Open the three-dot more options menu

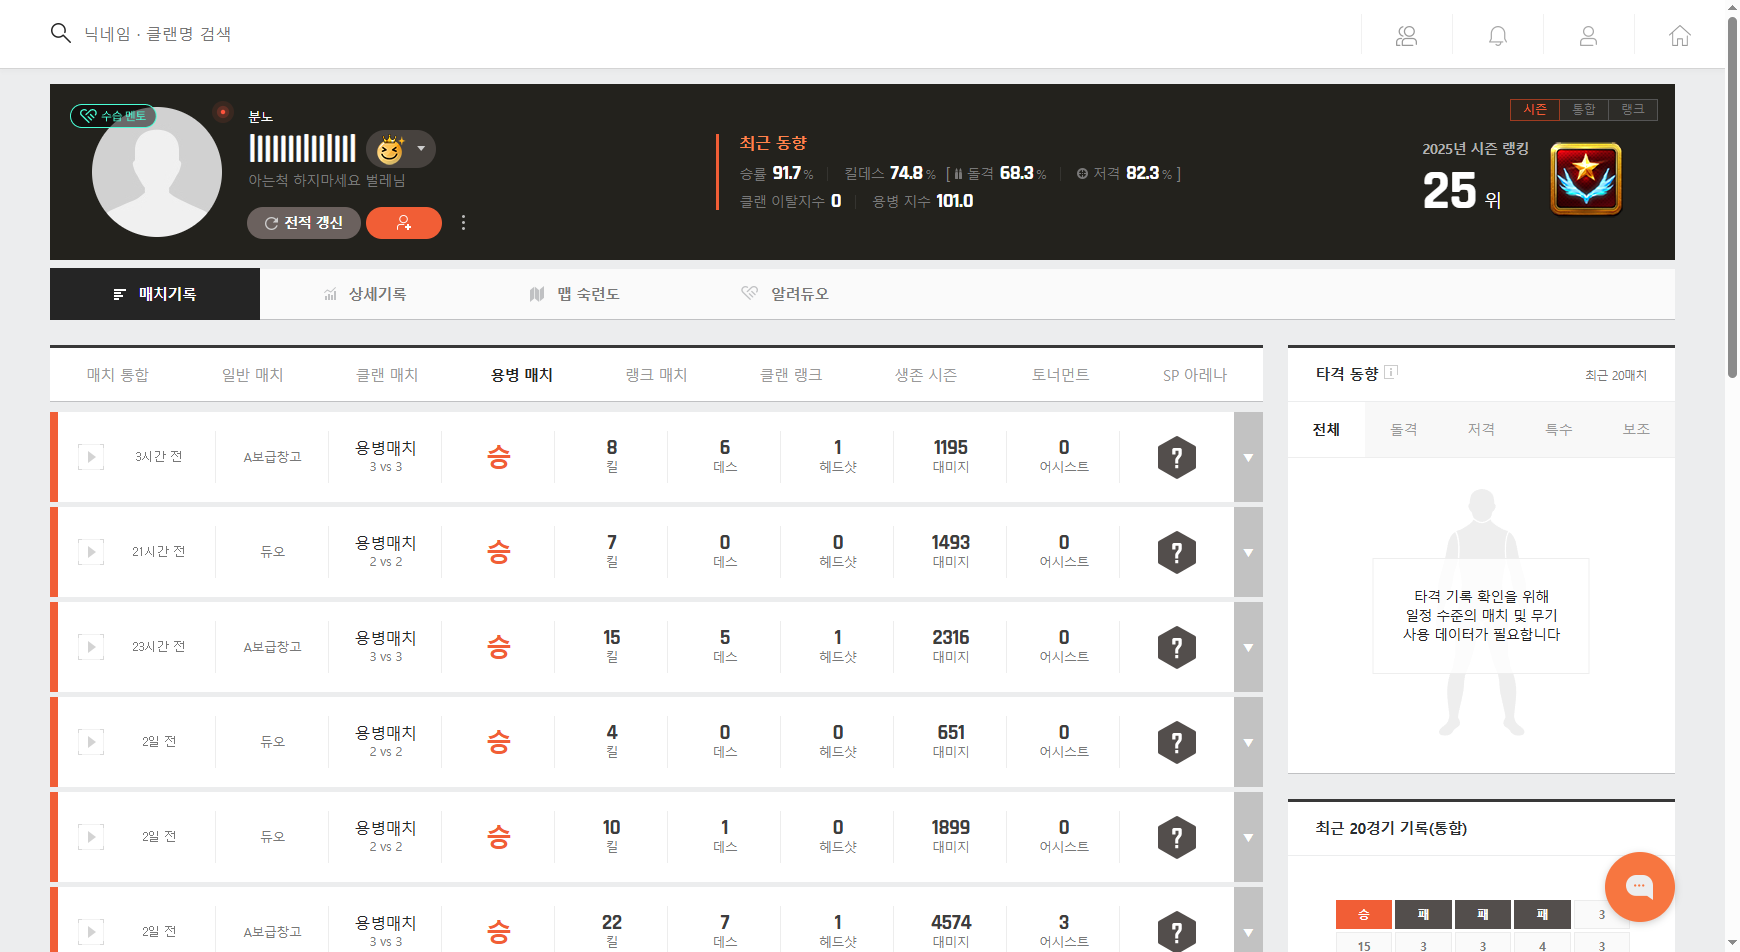[463, 223]
